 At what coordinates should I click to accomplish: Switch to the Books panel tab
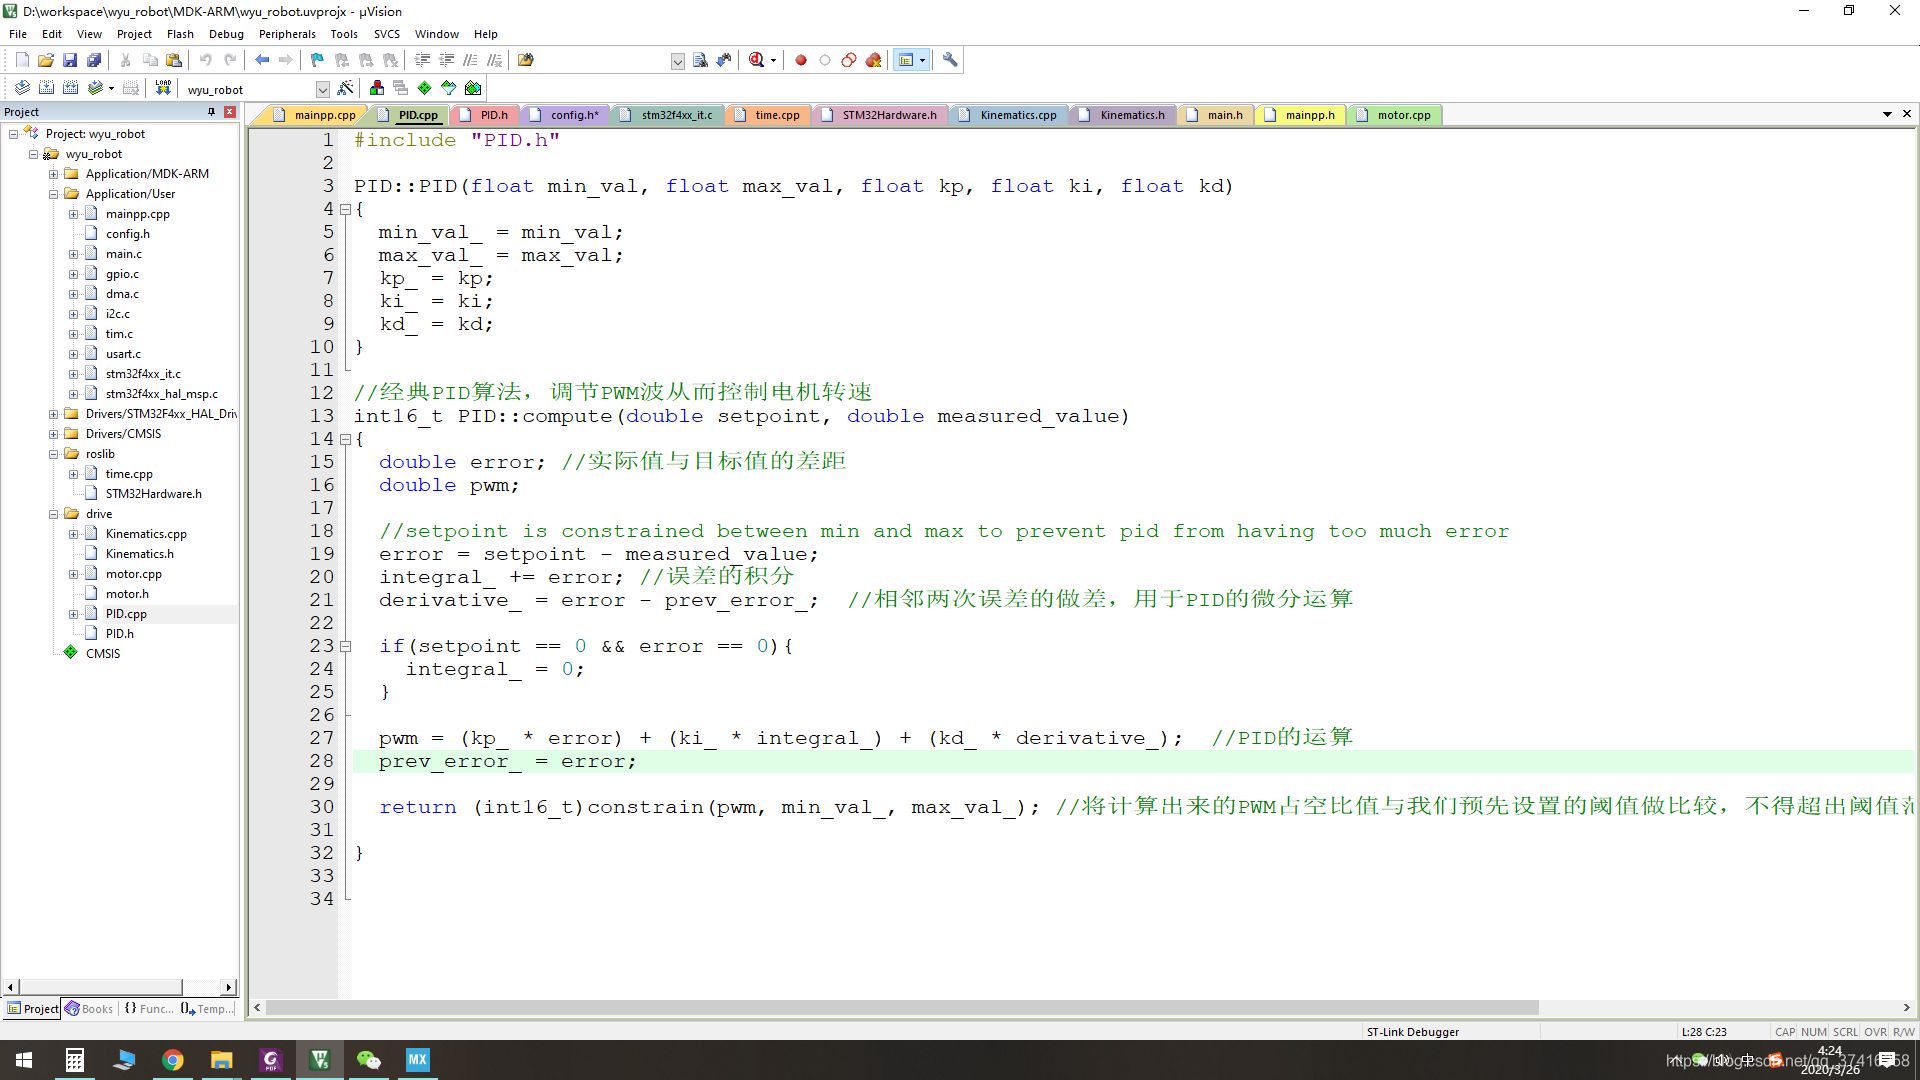tap(90, 1009)
